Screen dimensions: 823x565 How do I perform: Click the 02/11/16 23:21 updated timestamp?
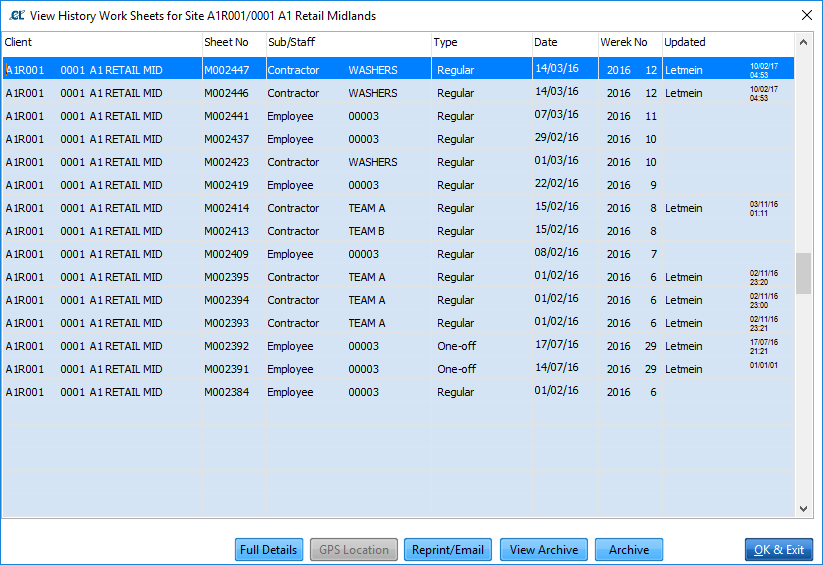click(x=764, y=323)
